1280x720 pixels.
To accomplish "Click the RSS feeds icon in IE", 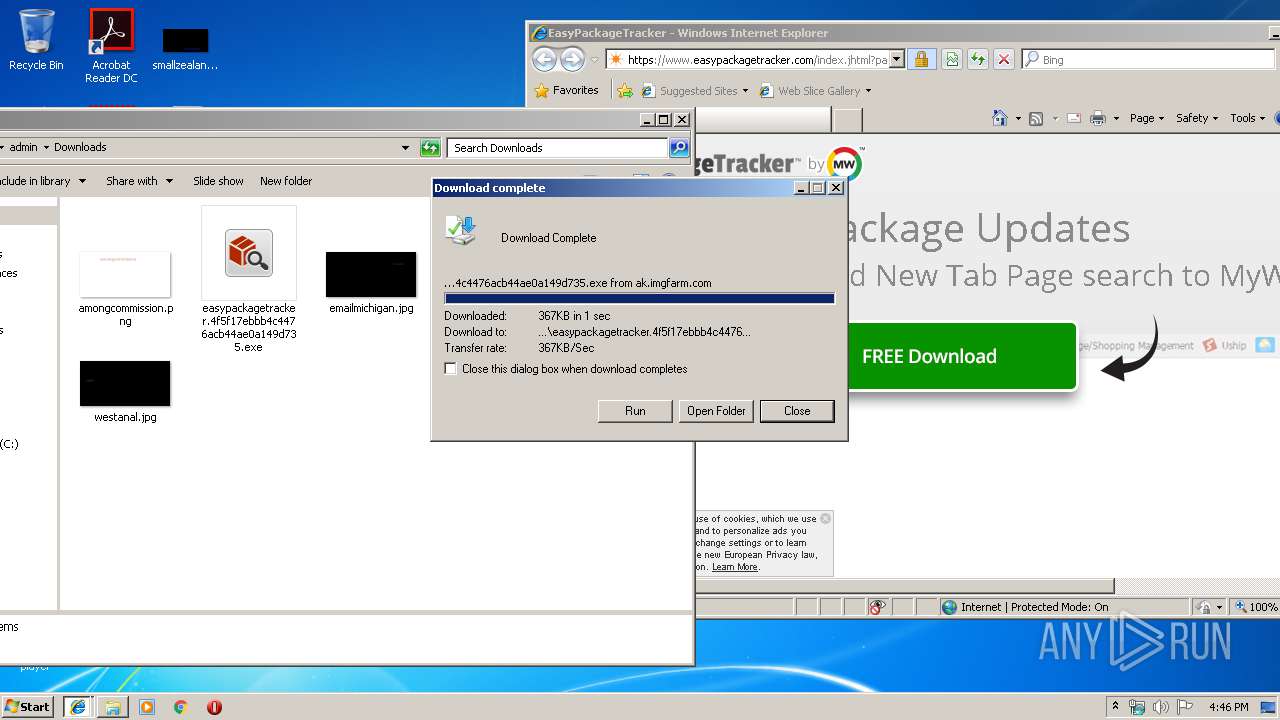I will 1036,118.
